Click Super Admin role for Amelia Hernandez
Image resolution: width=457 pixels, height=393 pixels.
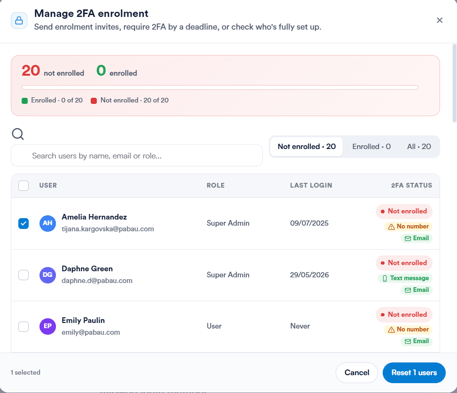point(228,223)
